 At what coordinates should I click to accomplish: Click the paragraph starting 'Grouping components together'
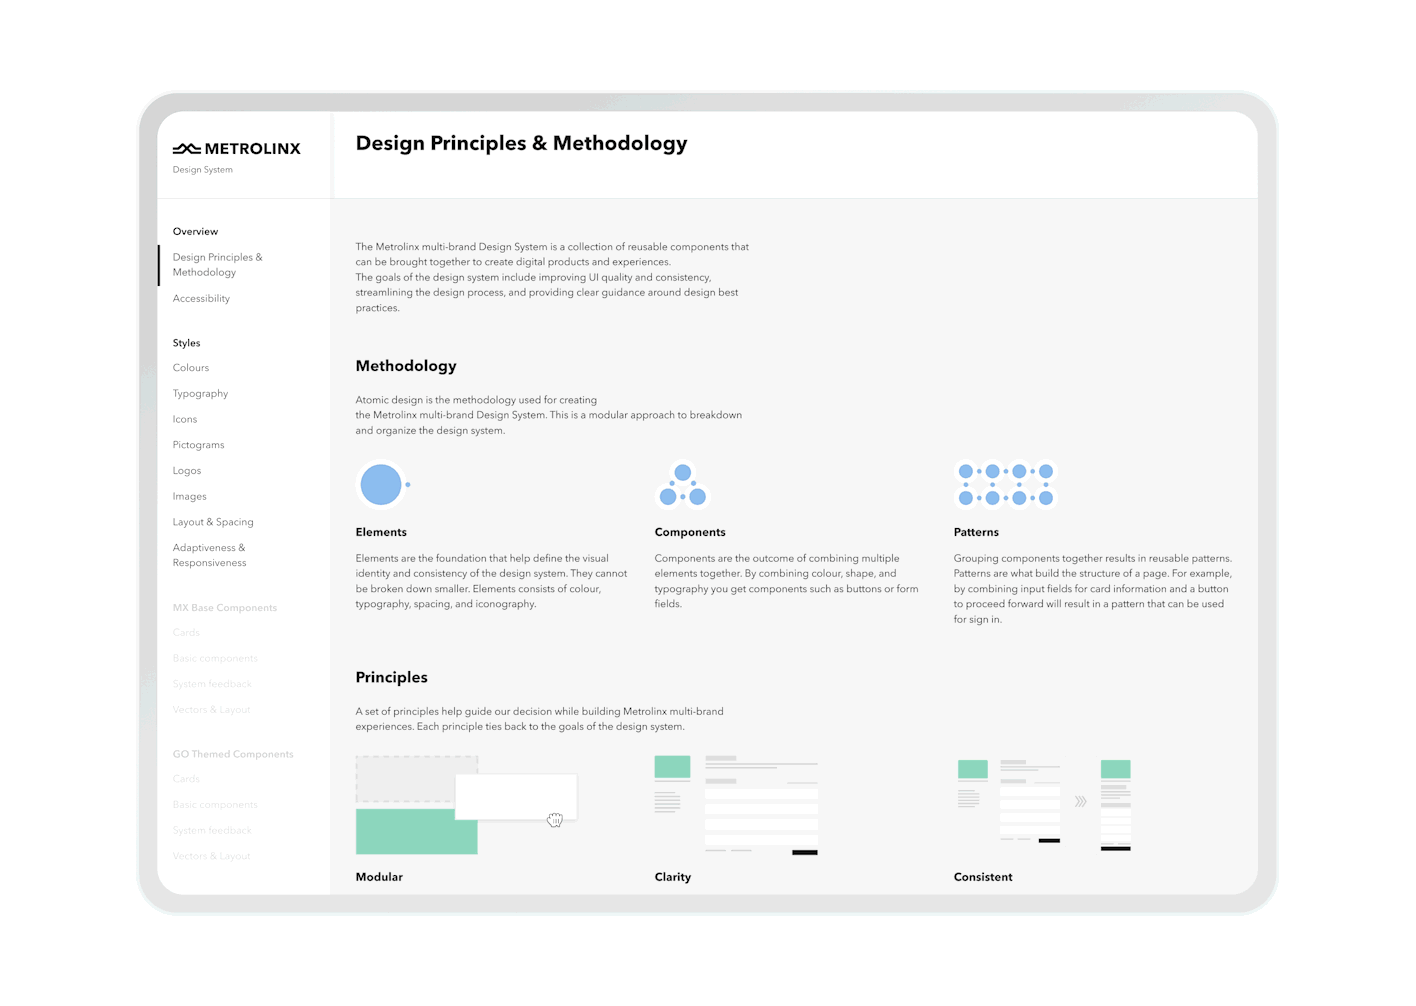point(1093,590)
